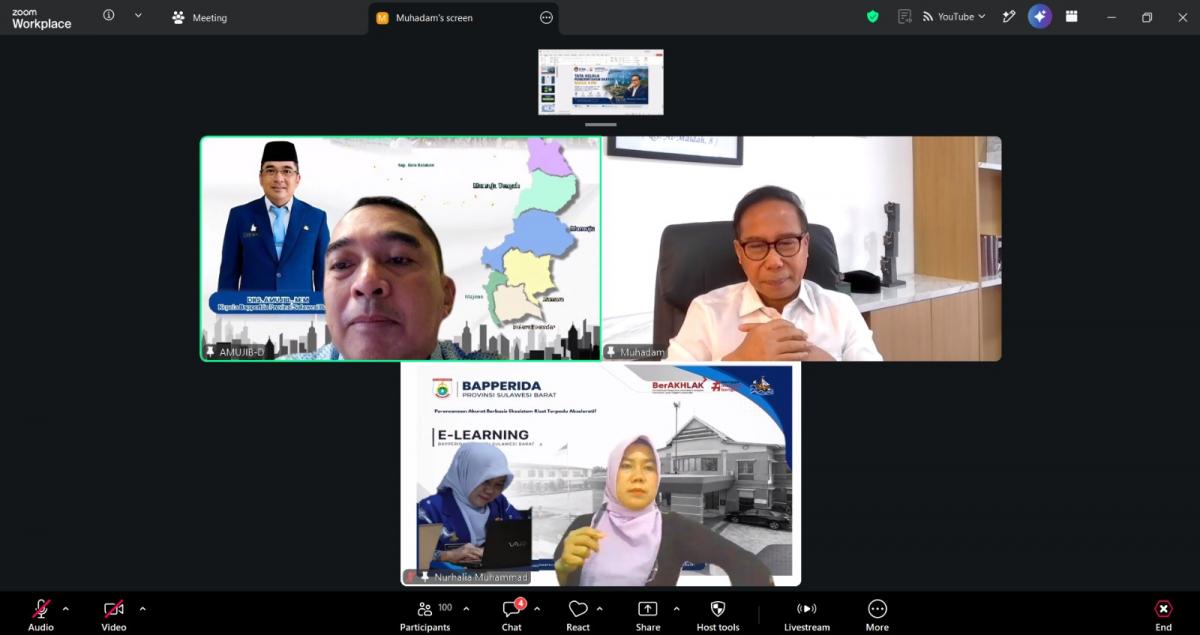Click the pin icon before Nurhalia Muhammad's name
Viewport: 1200px width, 635px height.
(x=425, y=578)
